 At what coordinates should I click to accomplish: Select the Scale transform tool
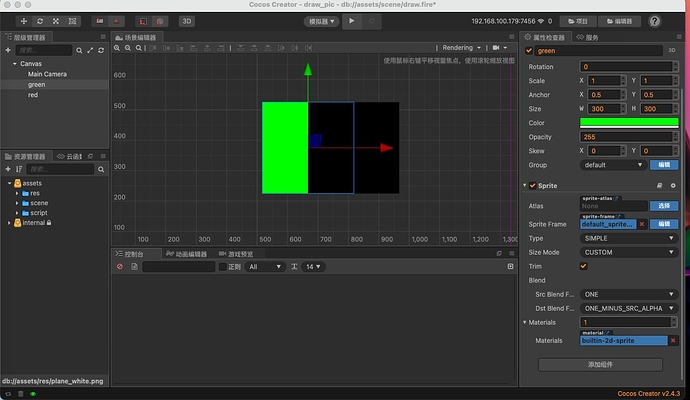pos(56,21)
